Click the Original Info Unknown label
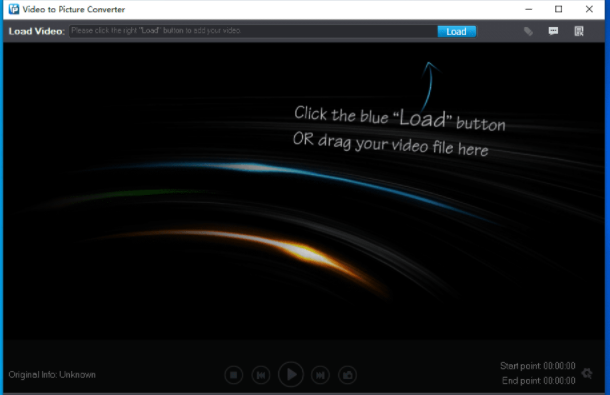 click(x=52, y=375)
